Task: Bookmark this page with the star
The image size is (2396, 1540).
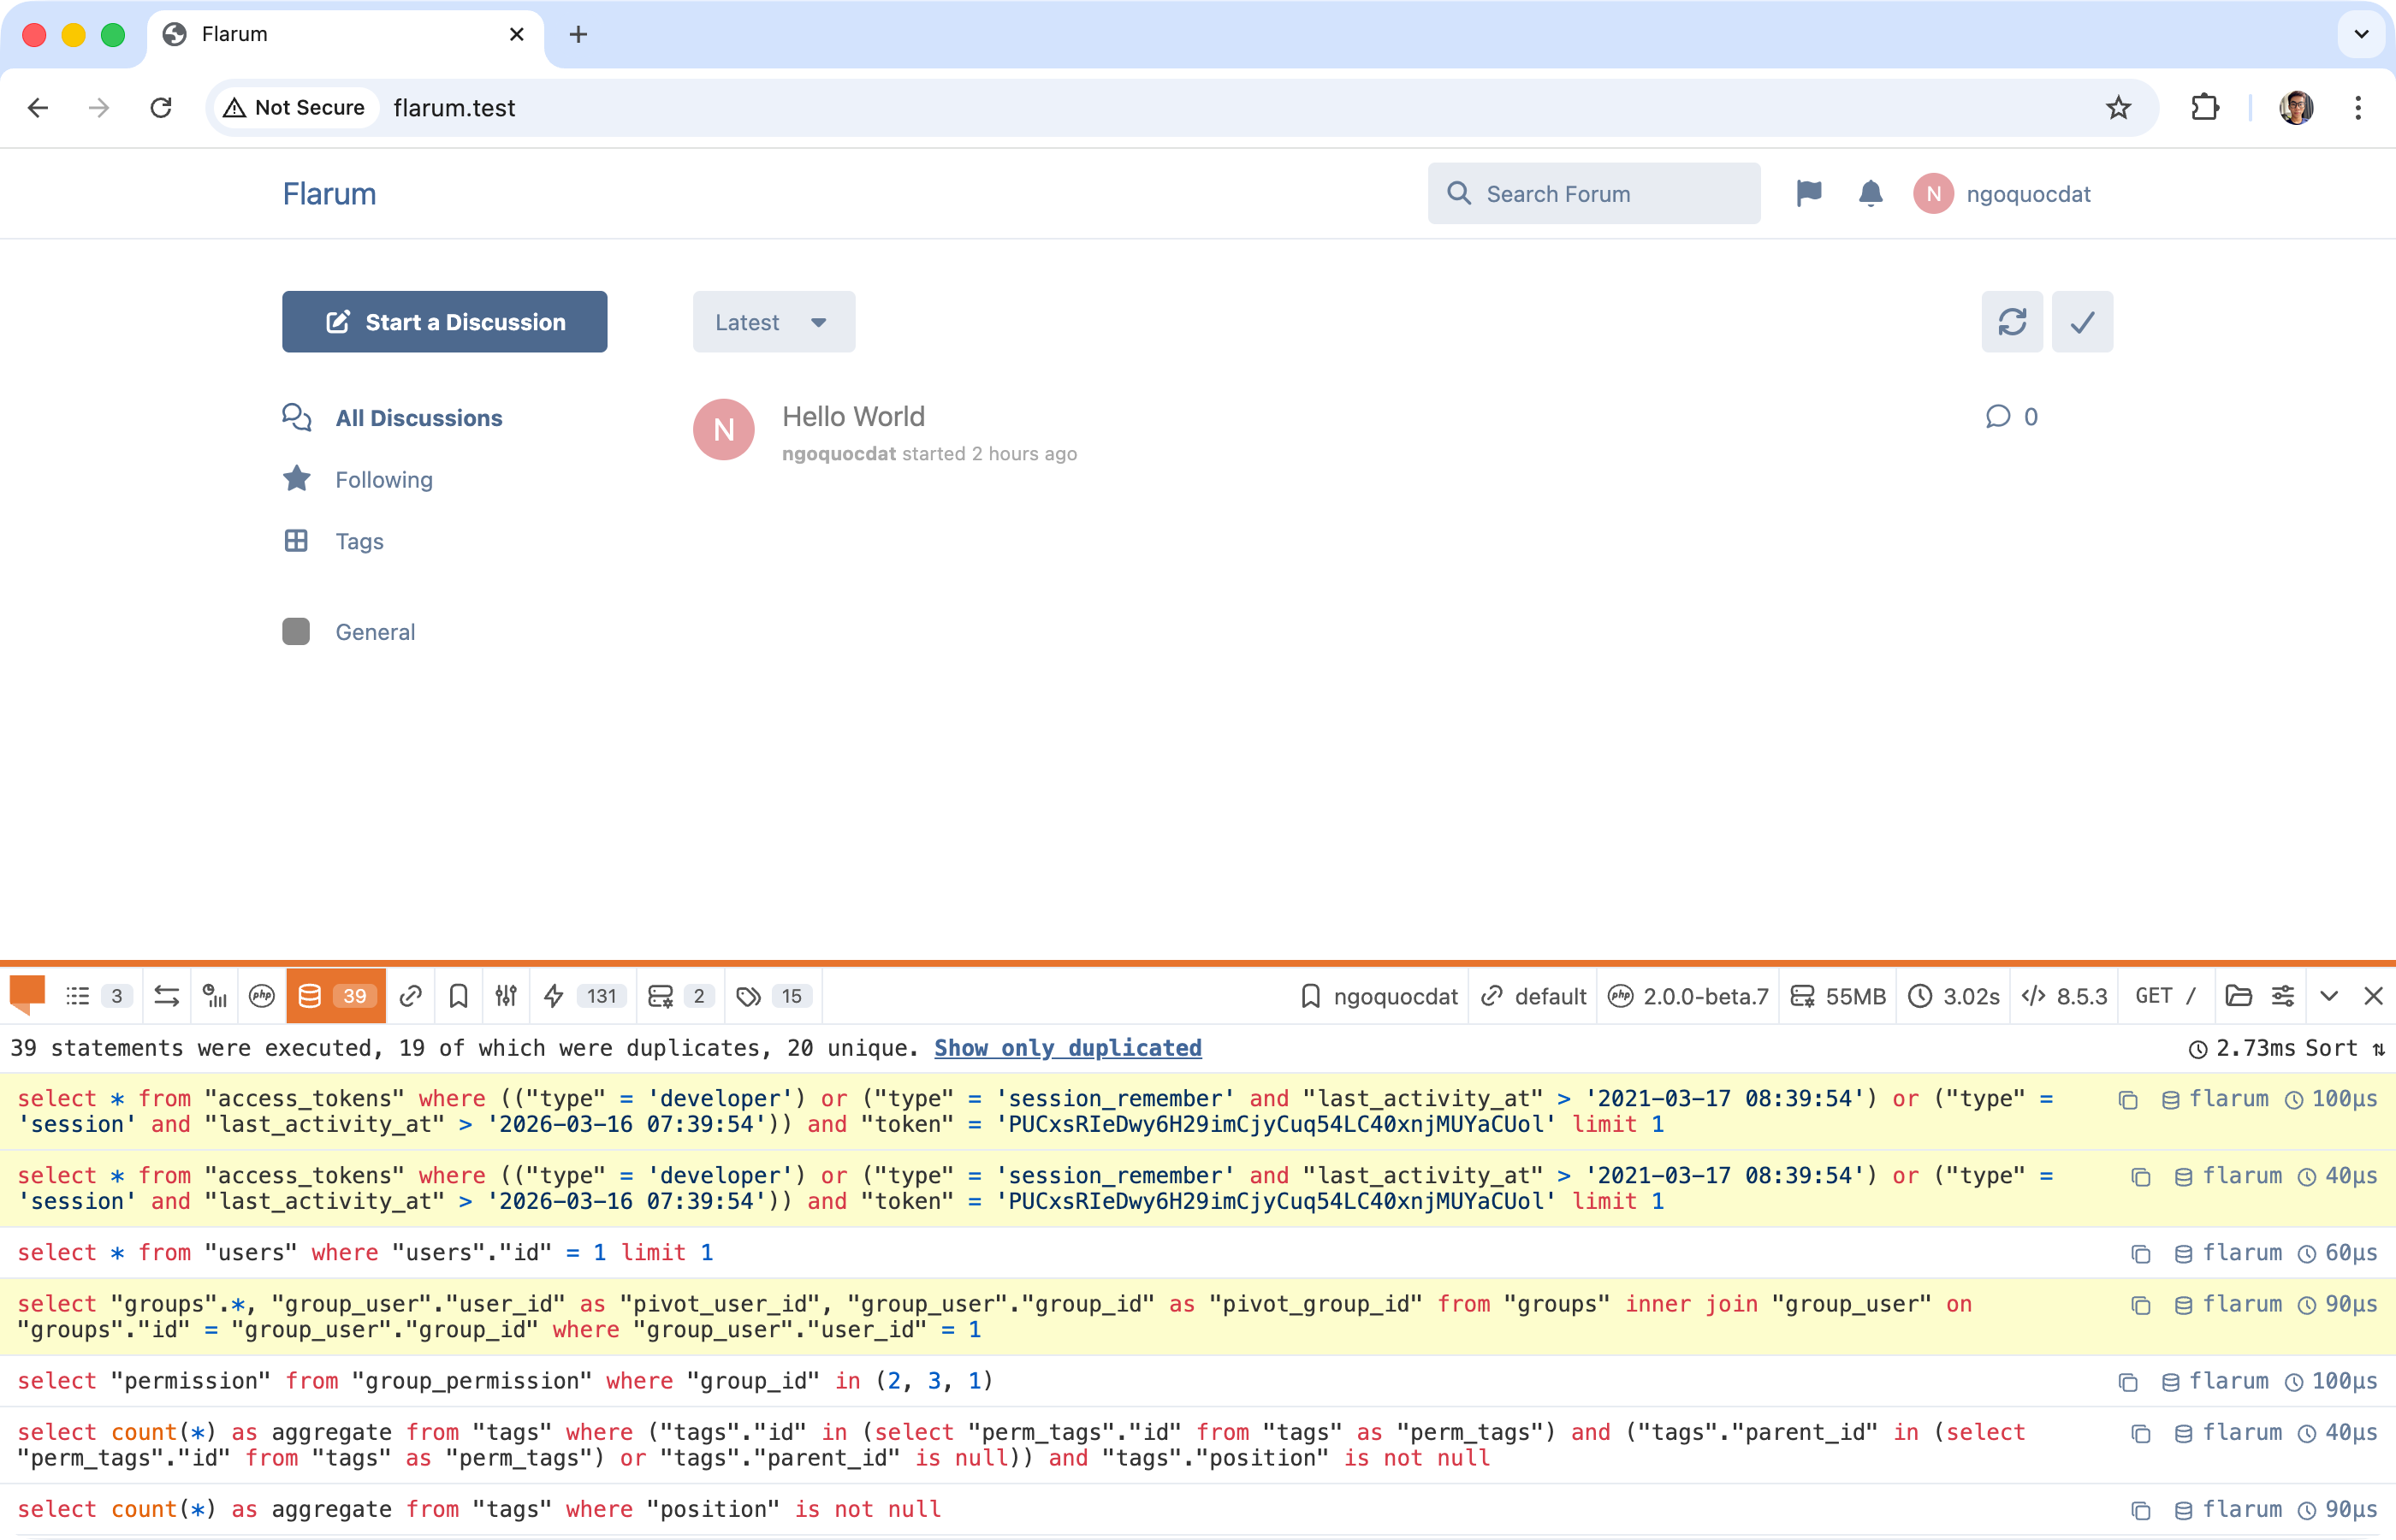Action: click(x=2118, y=108)
